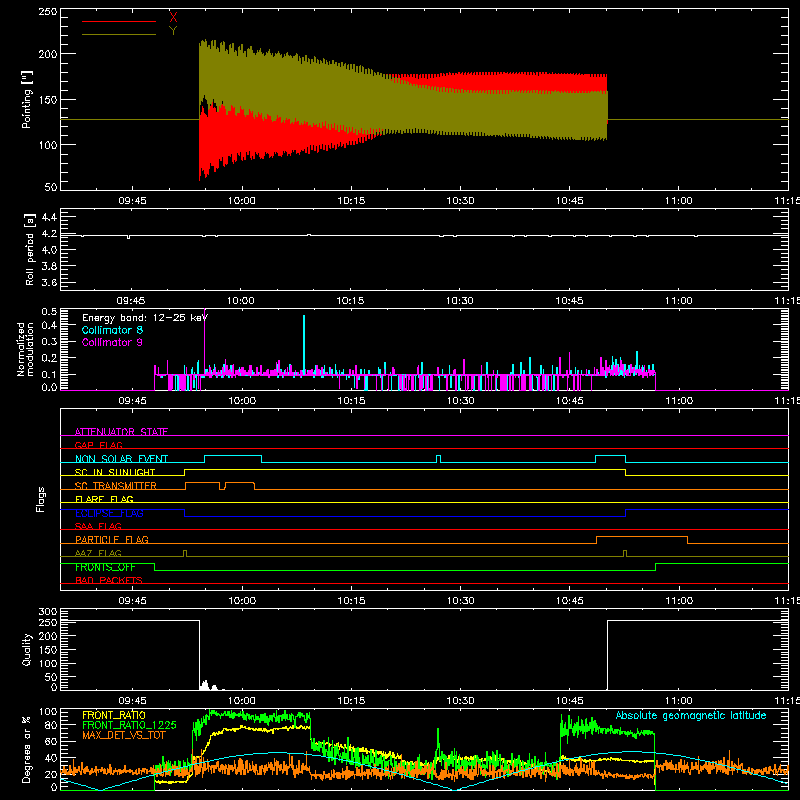The image size is (800, 800).
Task: Click the 300 tick on Quality axis
Action: pyautogui.click(x=48, y=612)
